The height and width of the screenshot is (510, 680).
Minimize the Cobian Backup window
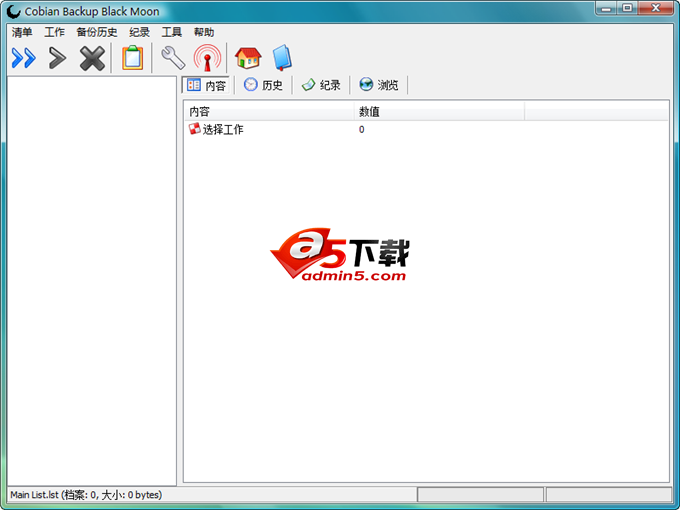[x=607, y=8]
